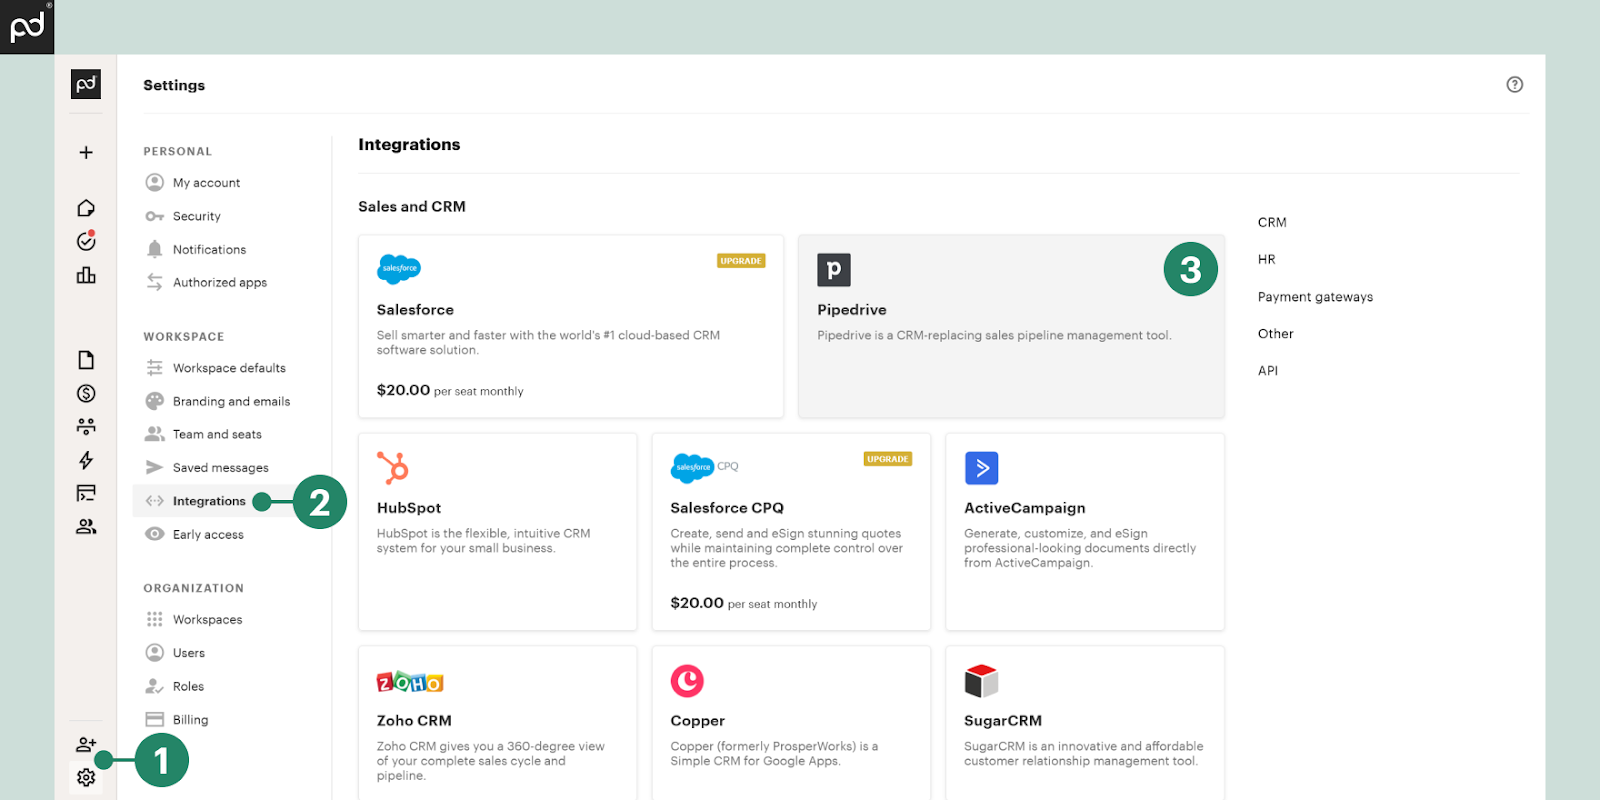Open the Home icon in left rail
The width and height of the screenshot is (1600, 800).
tap(86, 208)
